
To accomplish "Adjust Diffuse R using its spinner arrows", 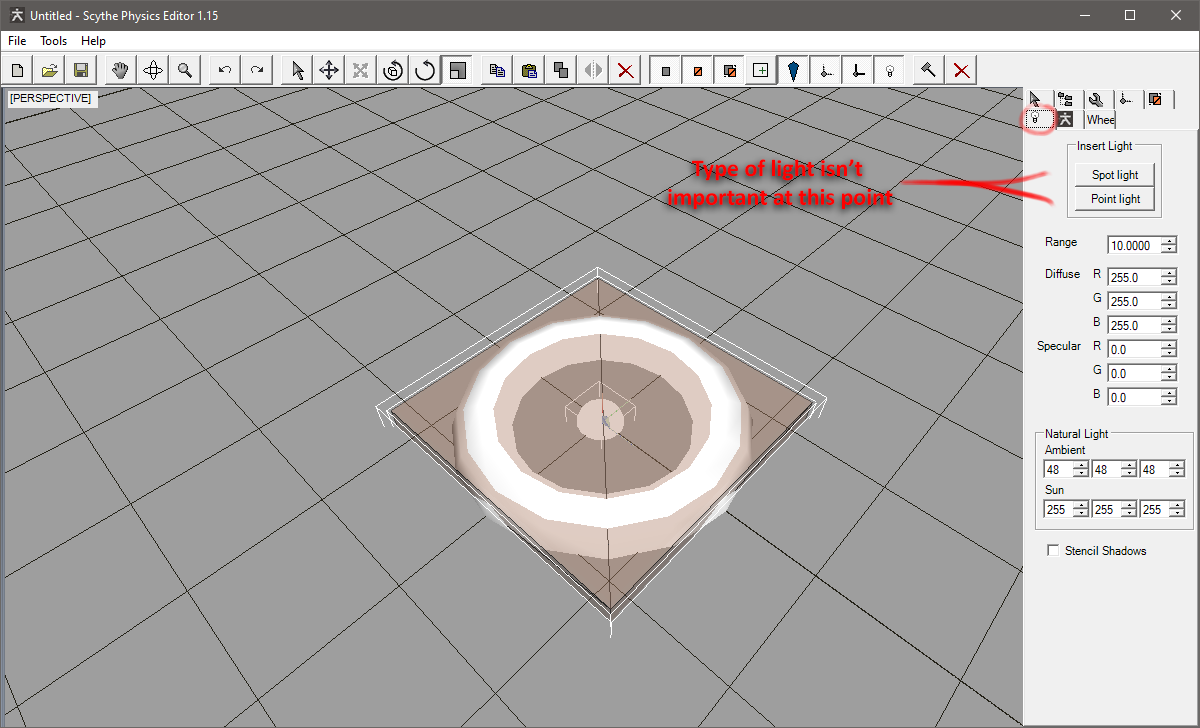I will 1169,277.
